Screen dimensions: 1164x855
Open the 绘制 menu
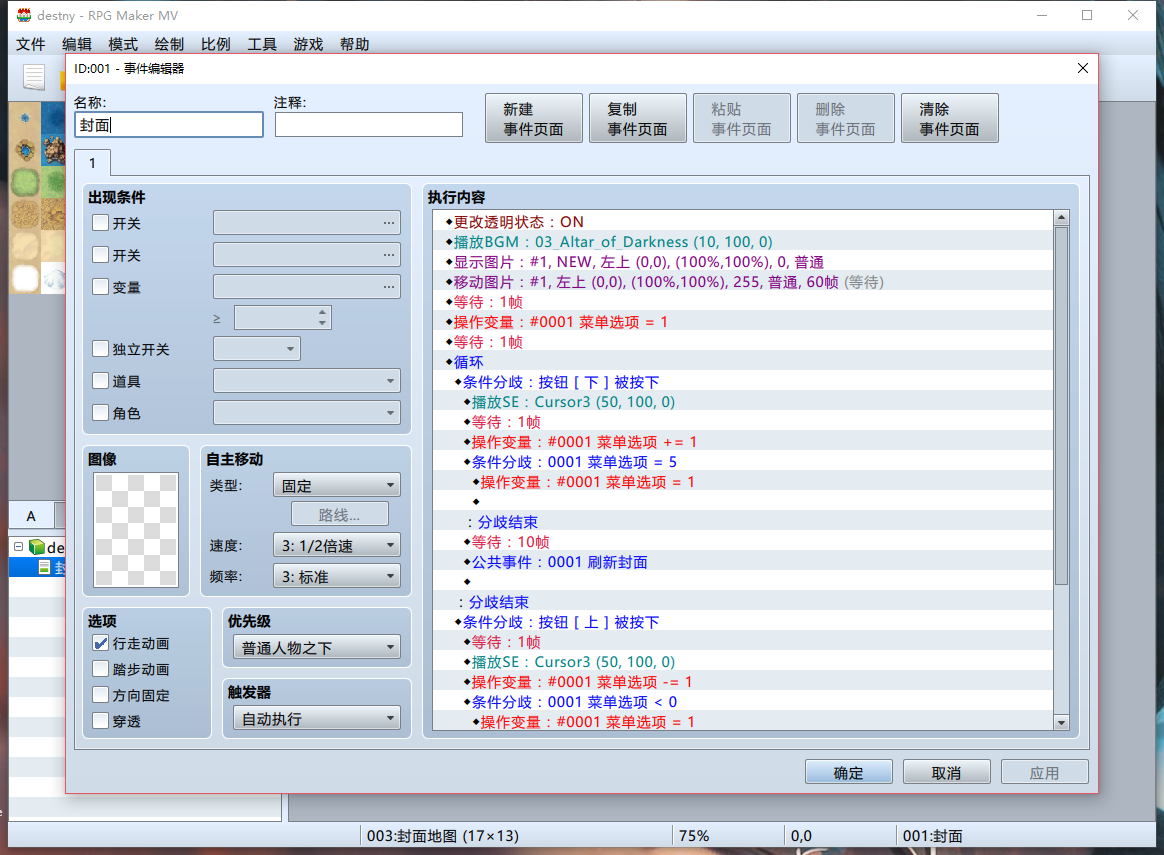tap(169, 45)
